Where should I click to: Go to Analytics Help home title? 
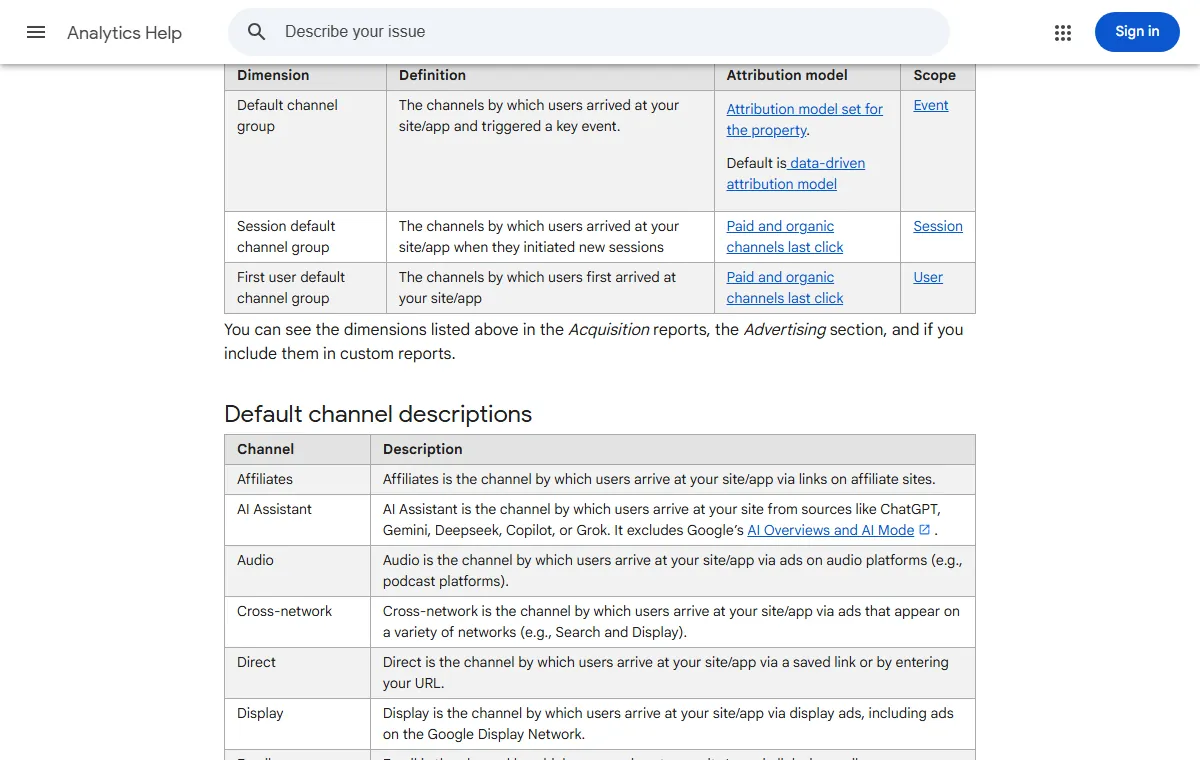coord(124,33)
